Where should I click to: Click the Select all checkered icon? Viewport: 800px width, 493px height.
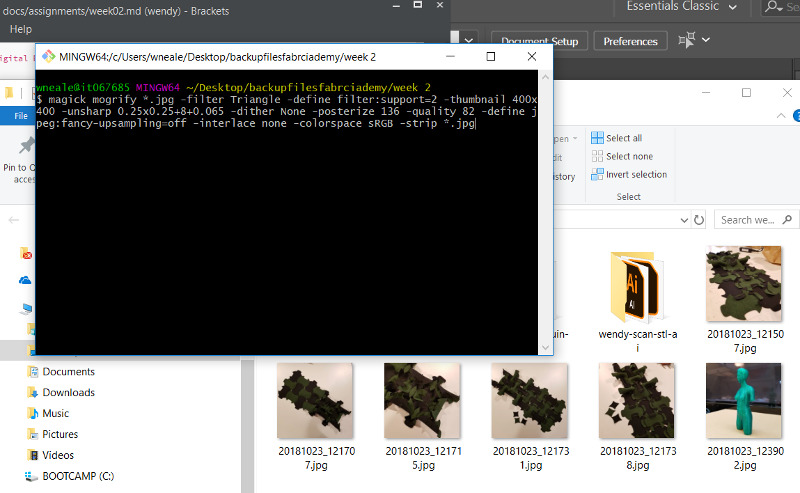[597, 138]
